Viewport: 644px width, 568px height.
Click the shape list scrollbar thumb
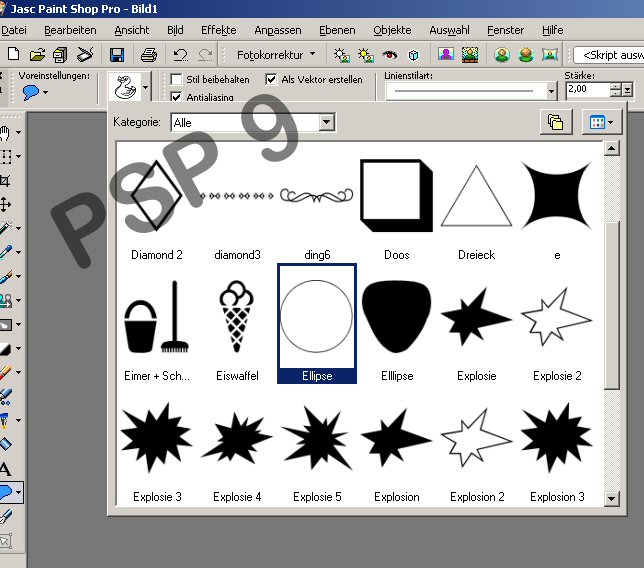coord(612,305)
